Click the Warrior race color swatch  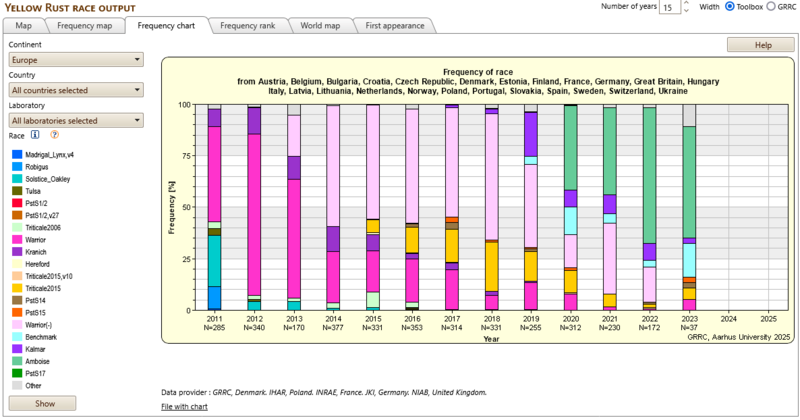16,240
